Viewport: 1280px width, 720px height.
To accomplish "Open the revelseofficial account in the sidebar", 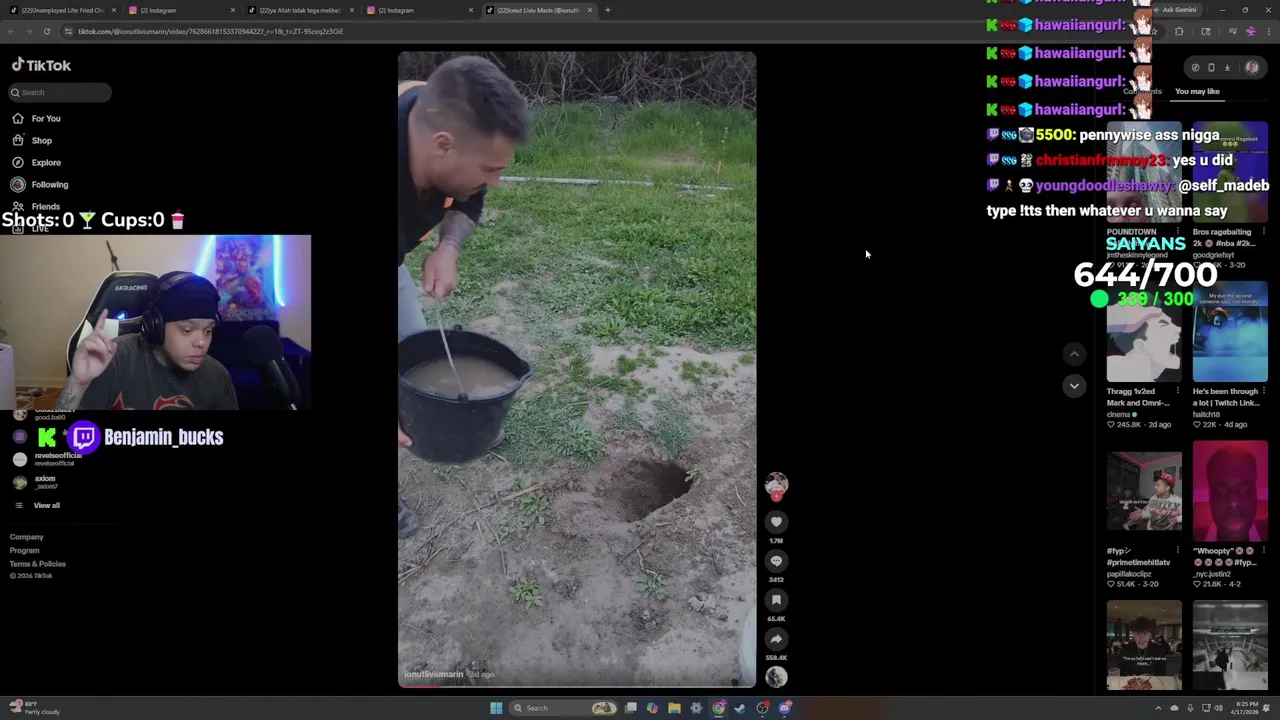I will [x=50, y=459].
